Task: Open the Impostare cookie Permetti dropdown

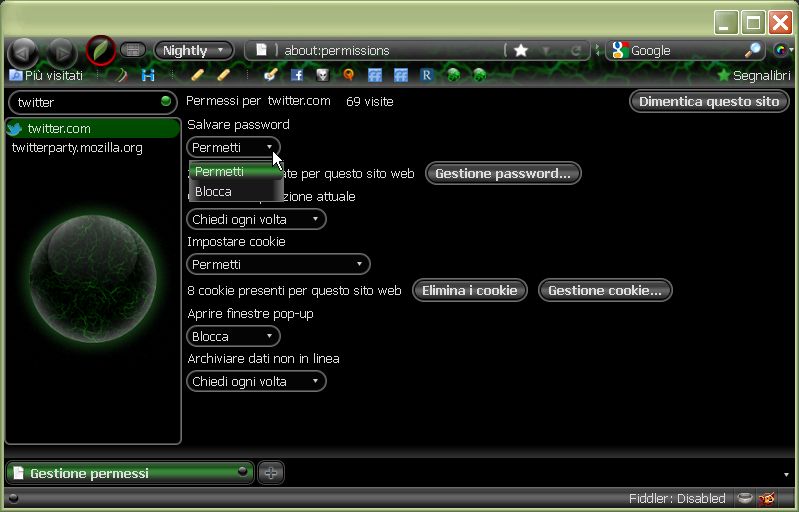Action: [278, 264]
